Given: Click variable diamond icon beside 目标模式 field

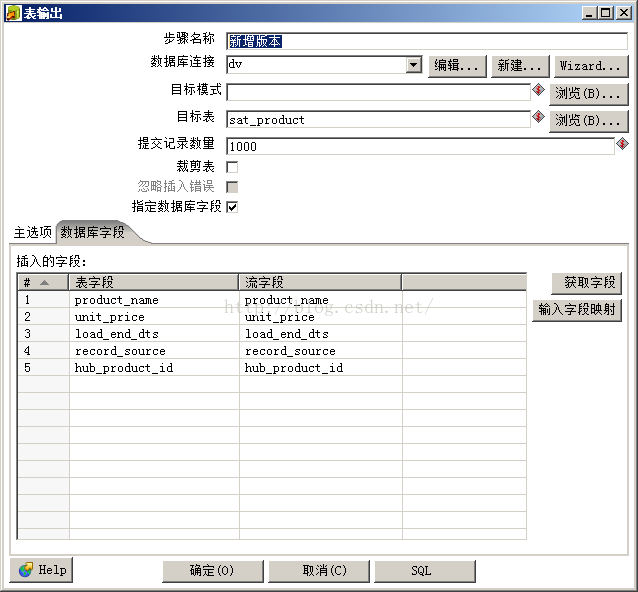Looking at the screenshot, I should [538, 90].
